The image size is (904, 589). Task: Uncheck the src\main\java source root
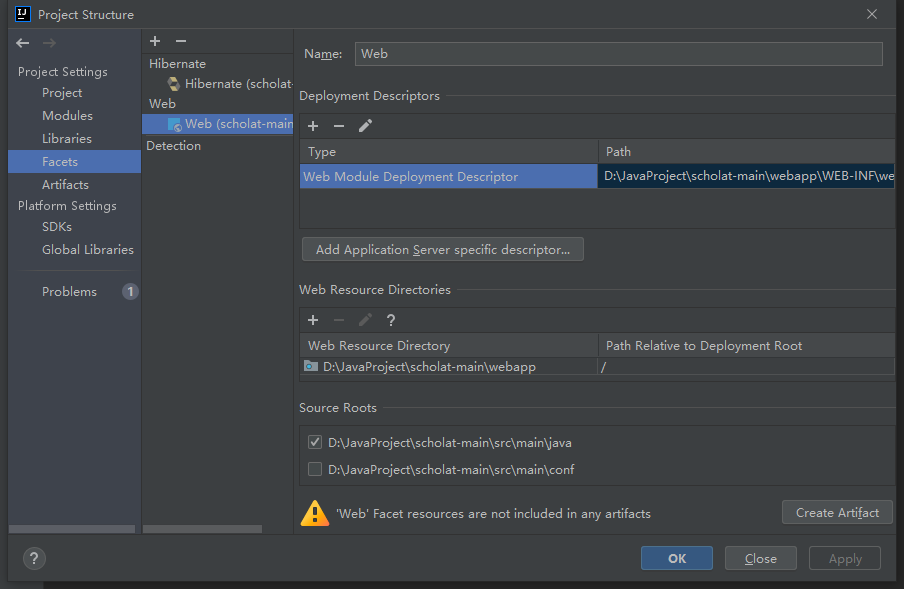tap(315, 442)
